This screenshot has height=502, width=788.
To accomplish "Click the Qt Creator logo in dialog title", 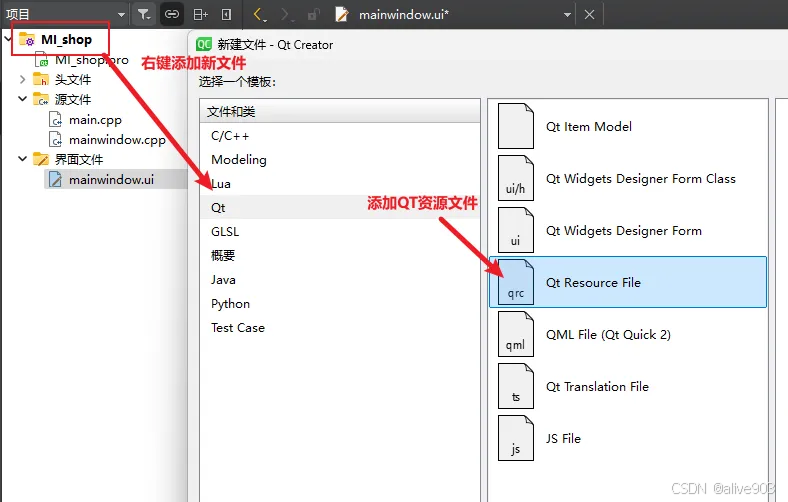I will tap(204, 44).
